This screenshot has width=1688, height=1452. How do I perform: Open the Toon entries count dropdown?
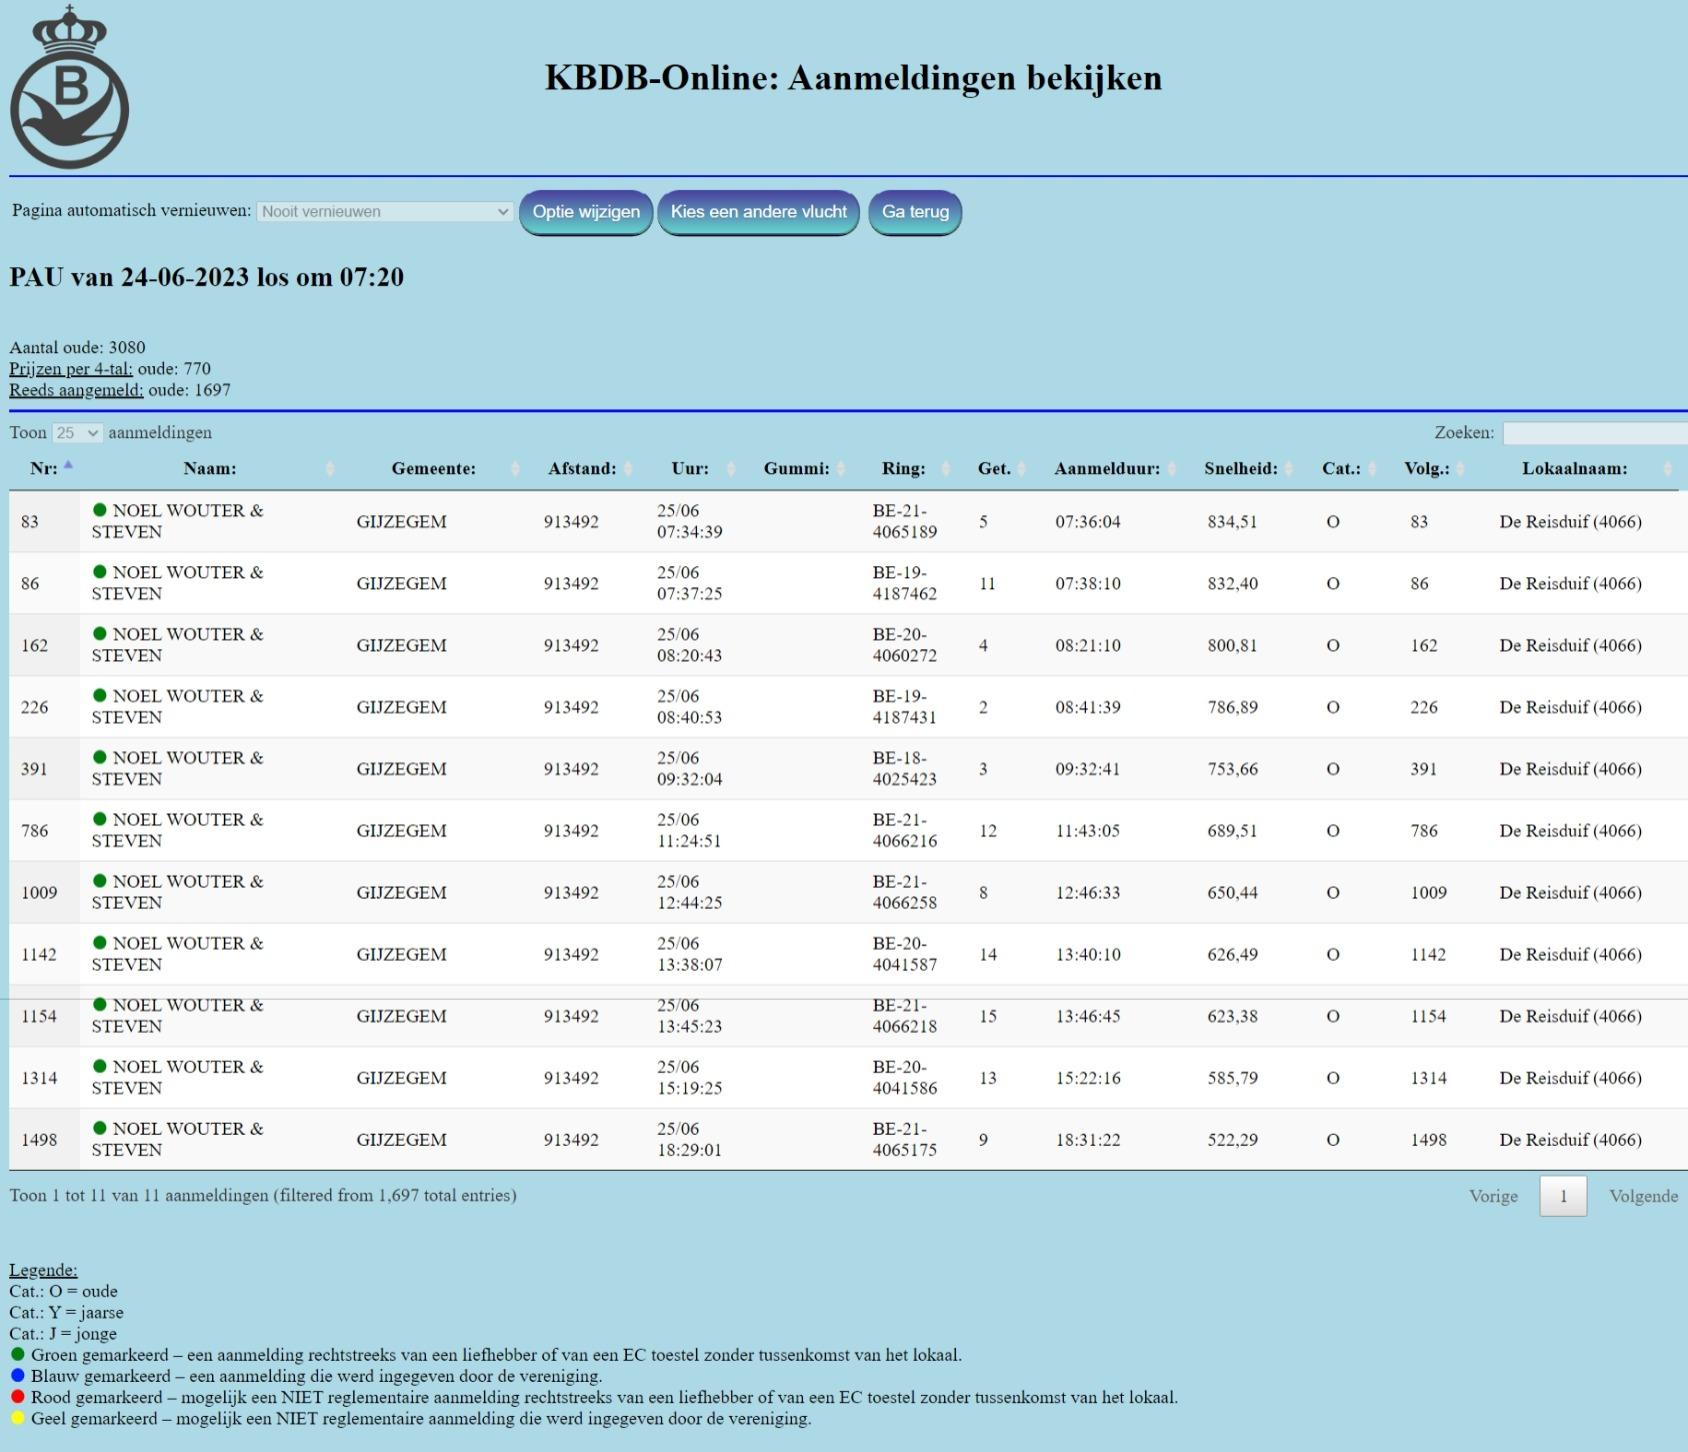coord(77,433)
